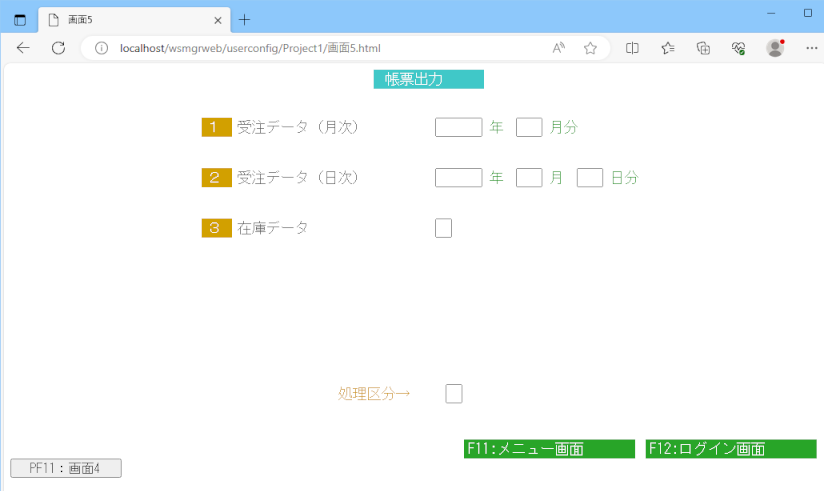The image size is (824, 491).
Task: Open Browser essentials heart icon
Action: [738, 48]
